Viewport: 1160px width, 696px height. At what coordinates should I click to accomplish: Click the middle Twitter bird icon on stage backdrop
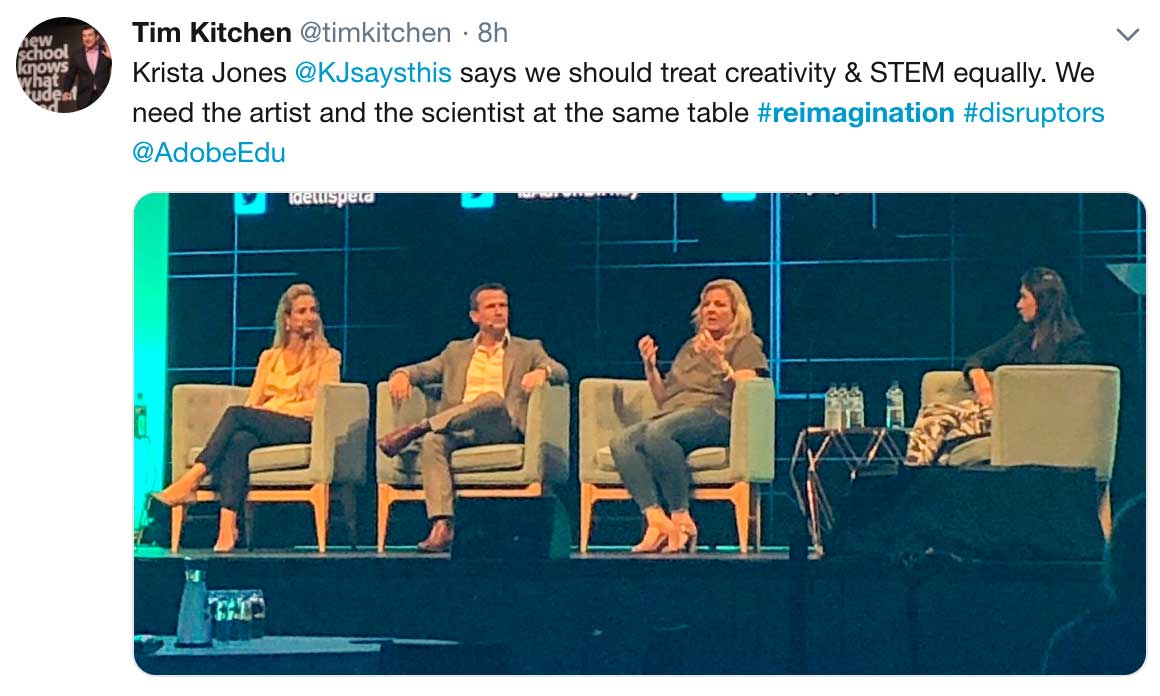pos(477,199)
